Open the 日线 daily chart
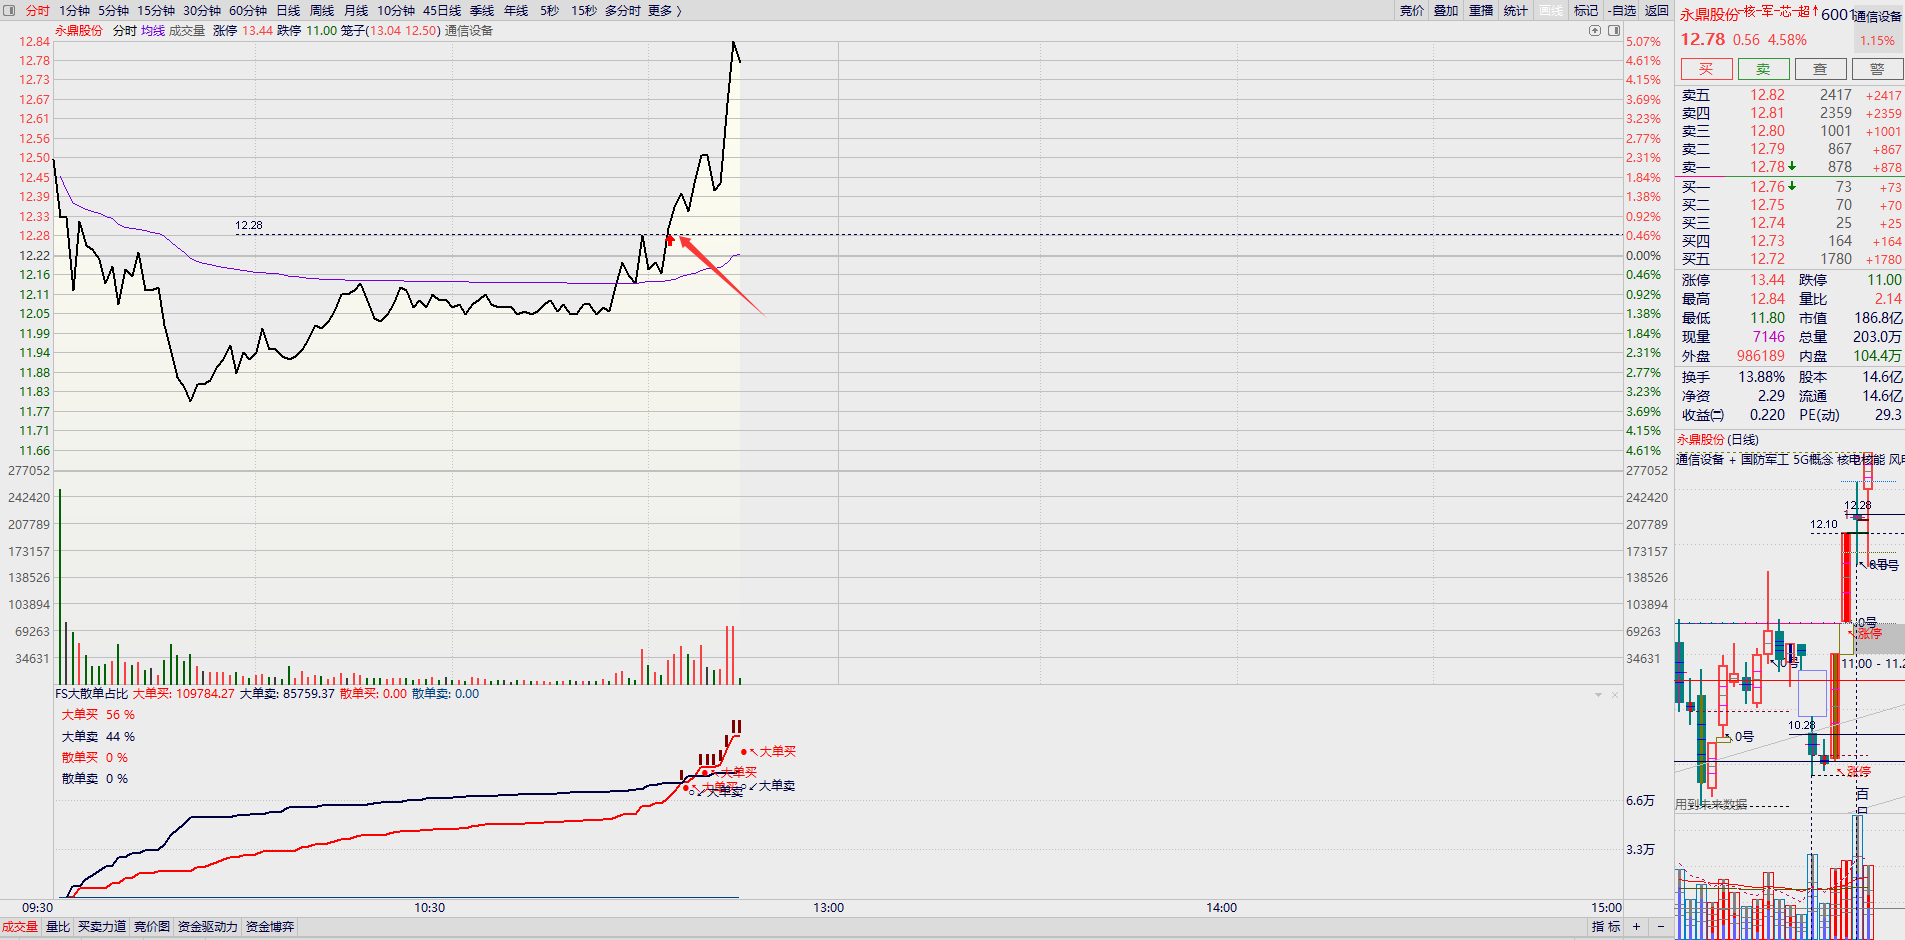This screenshot has height=940, width=1905. pos(288,10)
